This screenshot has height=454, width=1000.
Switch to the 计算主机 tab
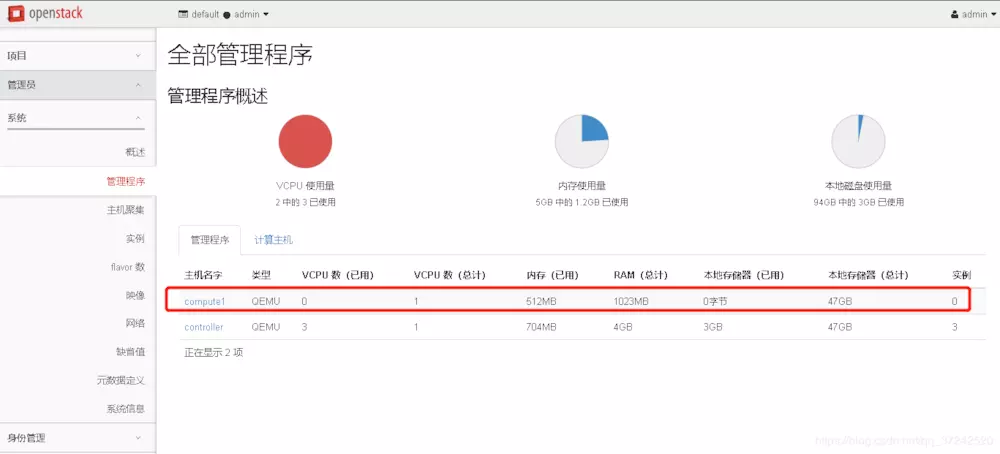click(x=274, y=240)
